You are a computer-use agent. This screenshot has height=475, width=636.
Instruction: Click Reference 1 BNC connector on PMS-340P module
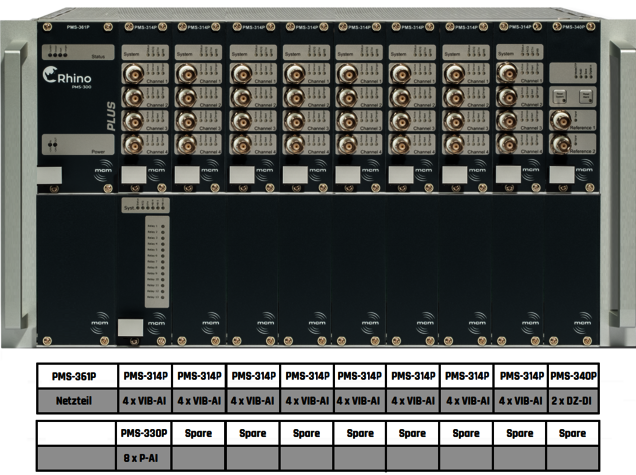561,122
